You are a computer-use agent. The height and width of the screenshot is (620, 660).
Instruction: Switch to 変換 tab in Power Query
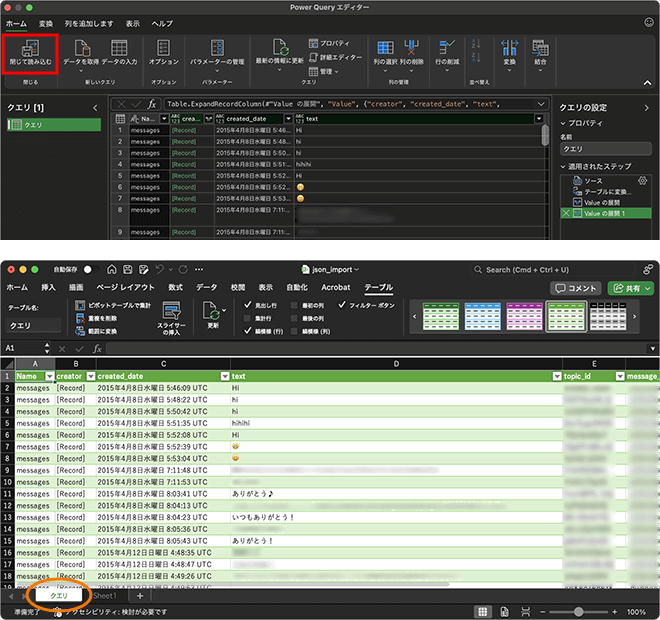pos(46,24)
